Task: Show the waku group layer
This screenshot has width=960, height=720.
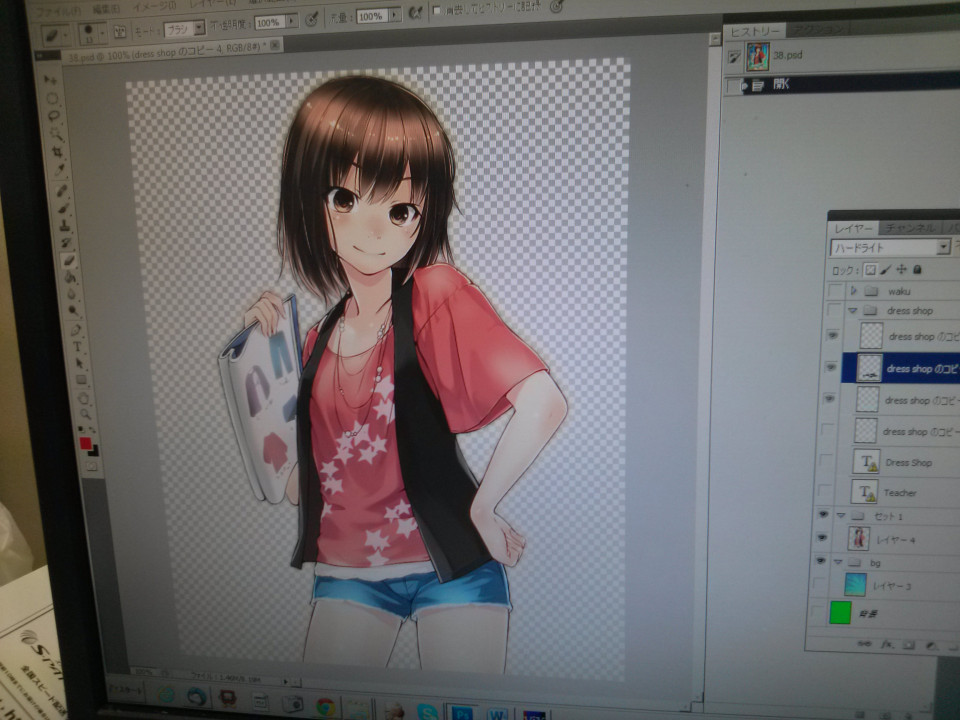Action: click(835, 290)
